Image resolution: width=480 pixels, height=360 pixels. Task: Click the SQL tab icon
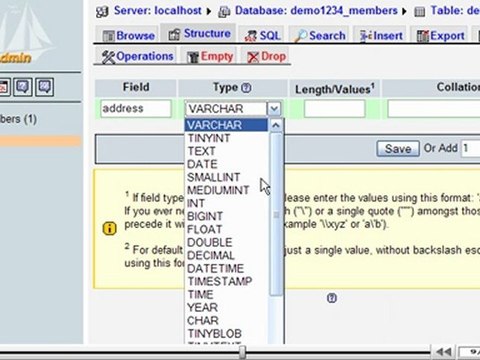point(251,36)
